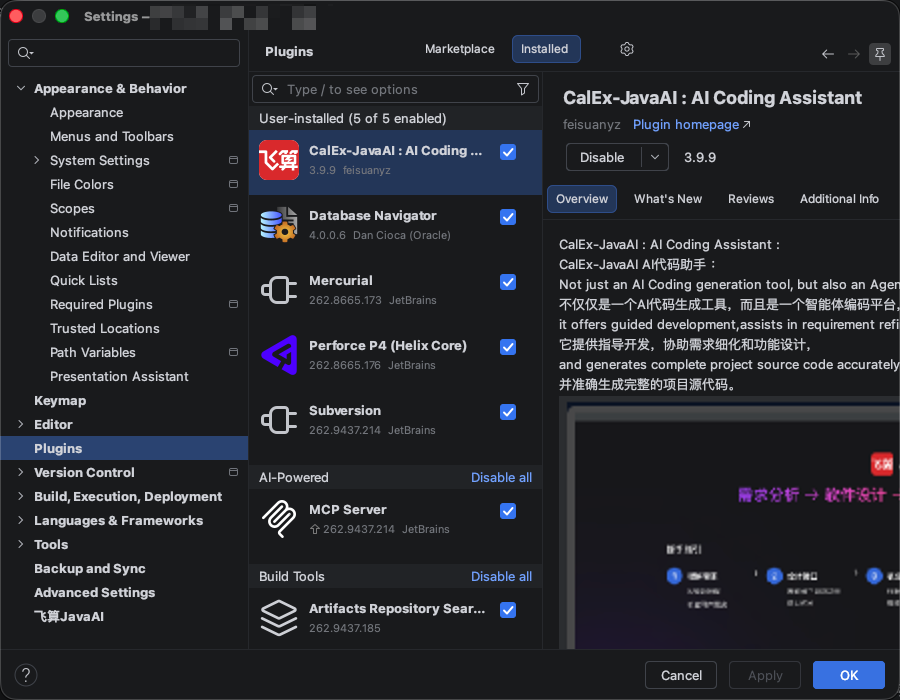
Task: Click the Disable plugin button
Action: tap(603, 157)
